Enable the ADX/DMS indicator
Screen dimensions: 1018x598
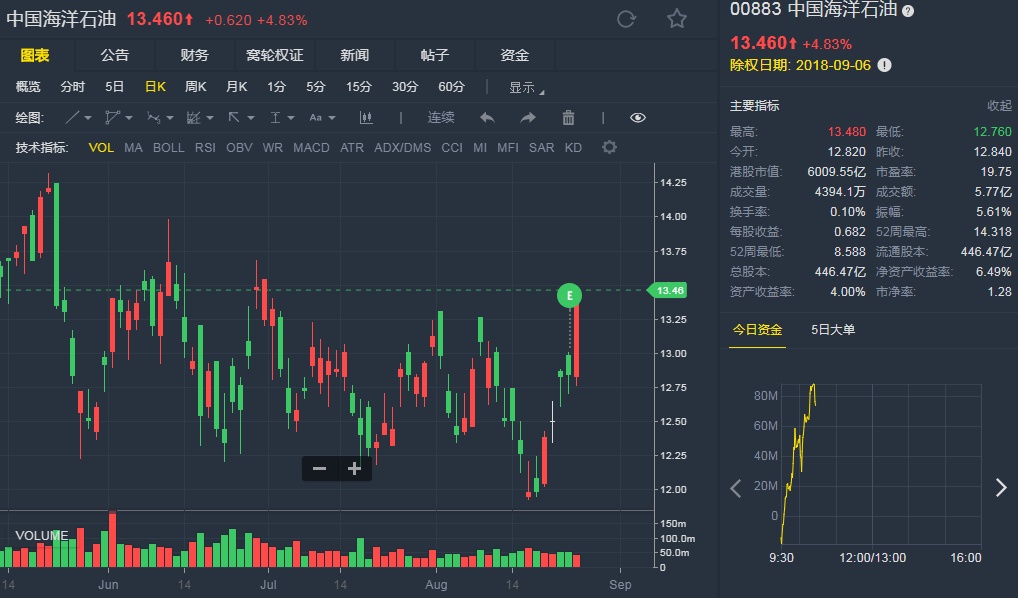[403, 147]
